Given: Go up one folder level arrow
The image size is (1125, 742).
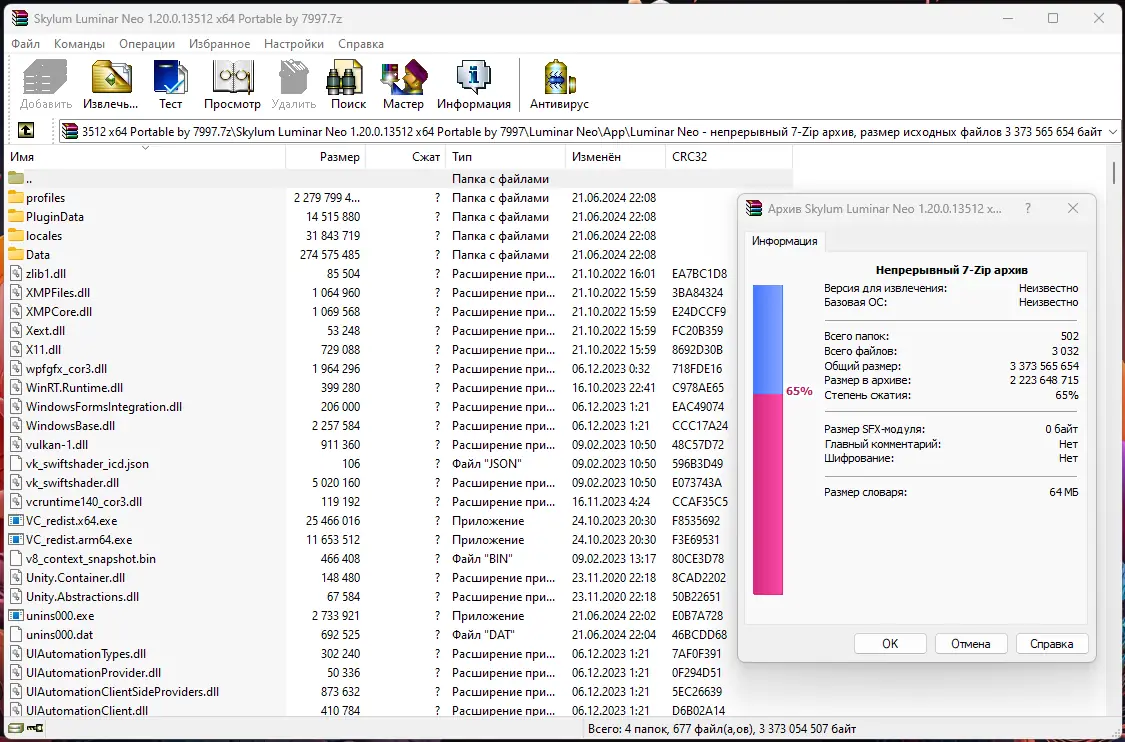Looking at the screenshot, I should (x=25, y=131).
